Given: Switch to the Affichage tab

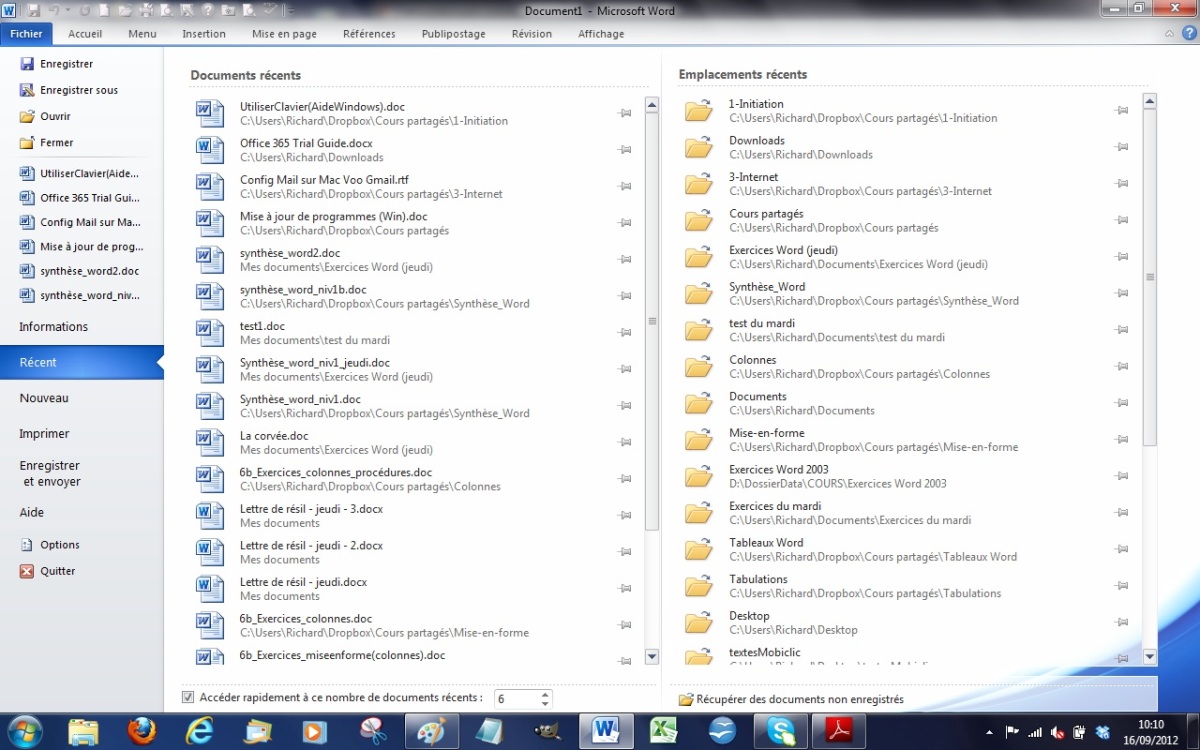Looking at the screenshot, I should [x=601, y=33].
